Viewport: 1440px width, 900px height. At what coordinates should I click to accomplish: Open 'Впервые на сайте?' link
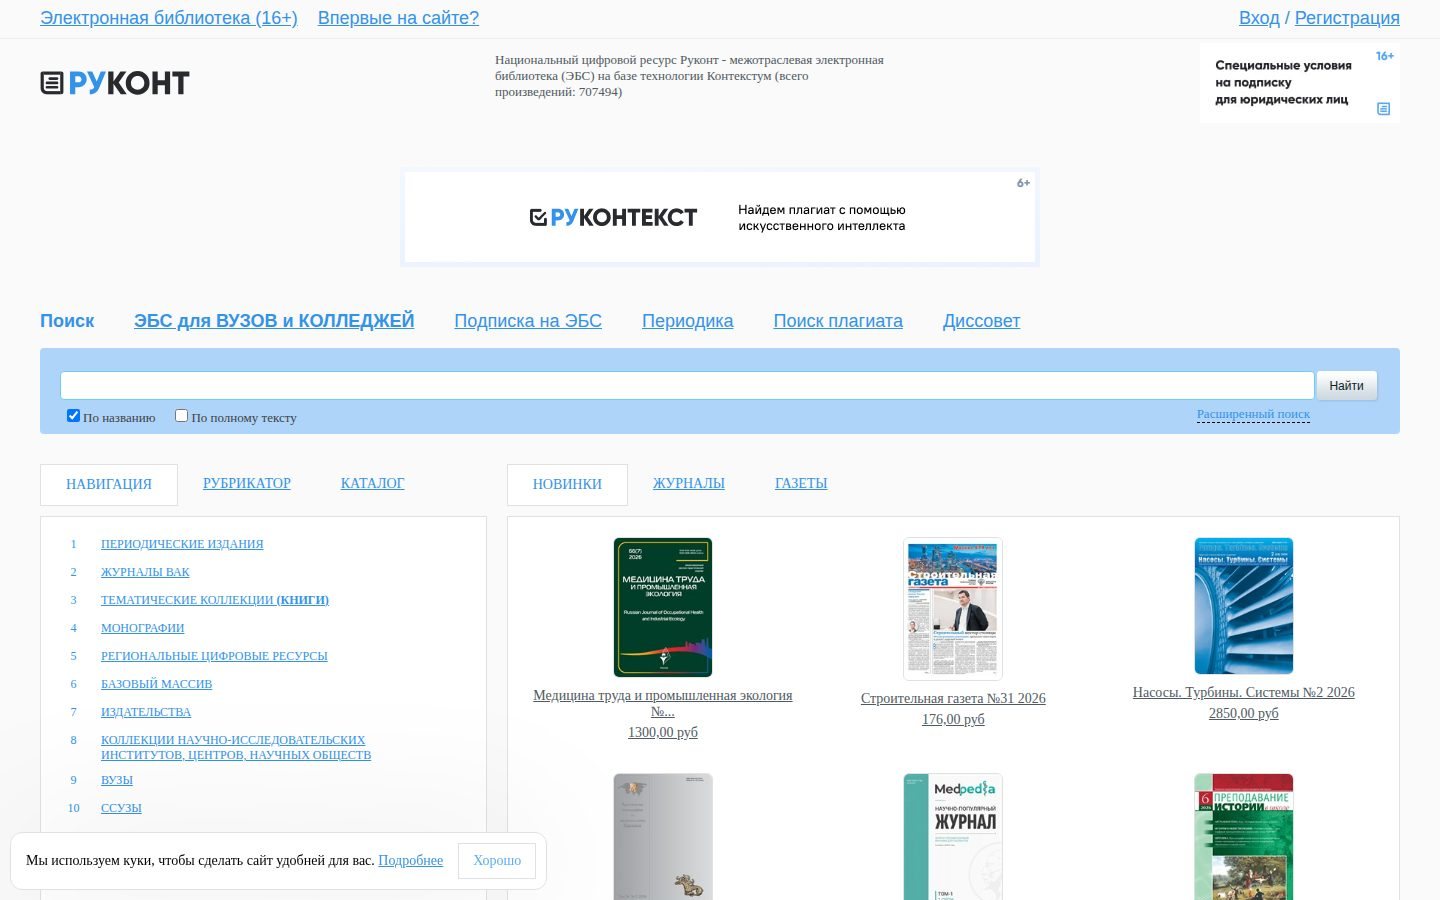(398, 18)
